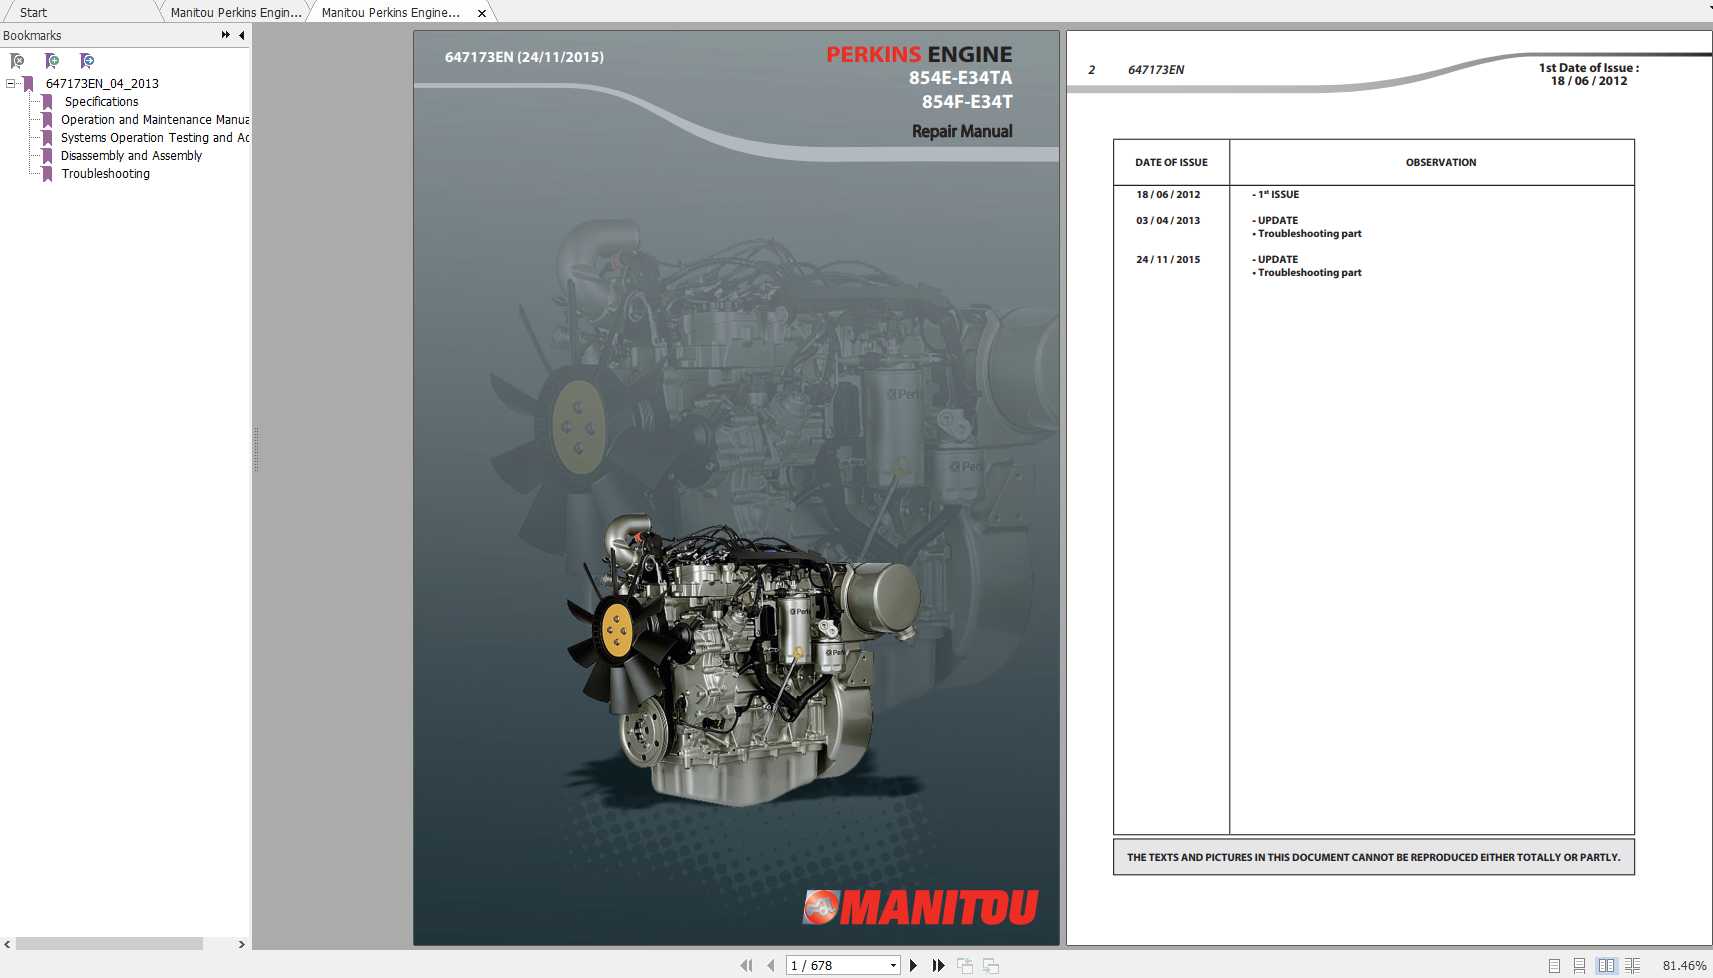
Task: Expand the Bookmarks panel with double-arrow icon
Action: click(226, 35)
